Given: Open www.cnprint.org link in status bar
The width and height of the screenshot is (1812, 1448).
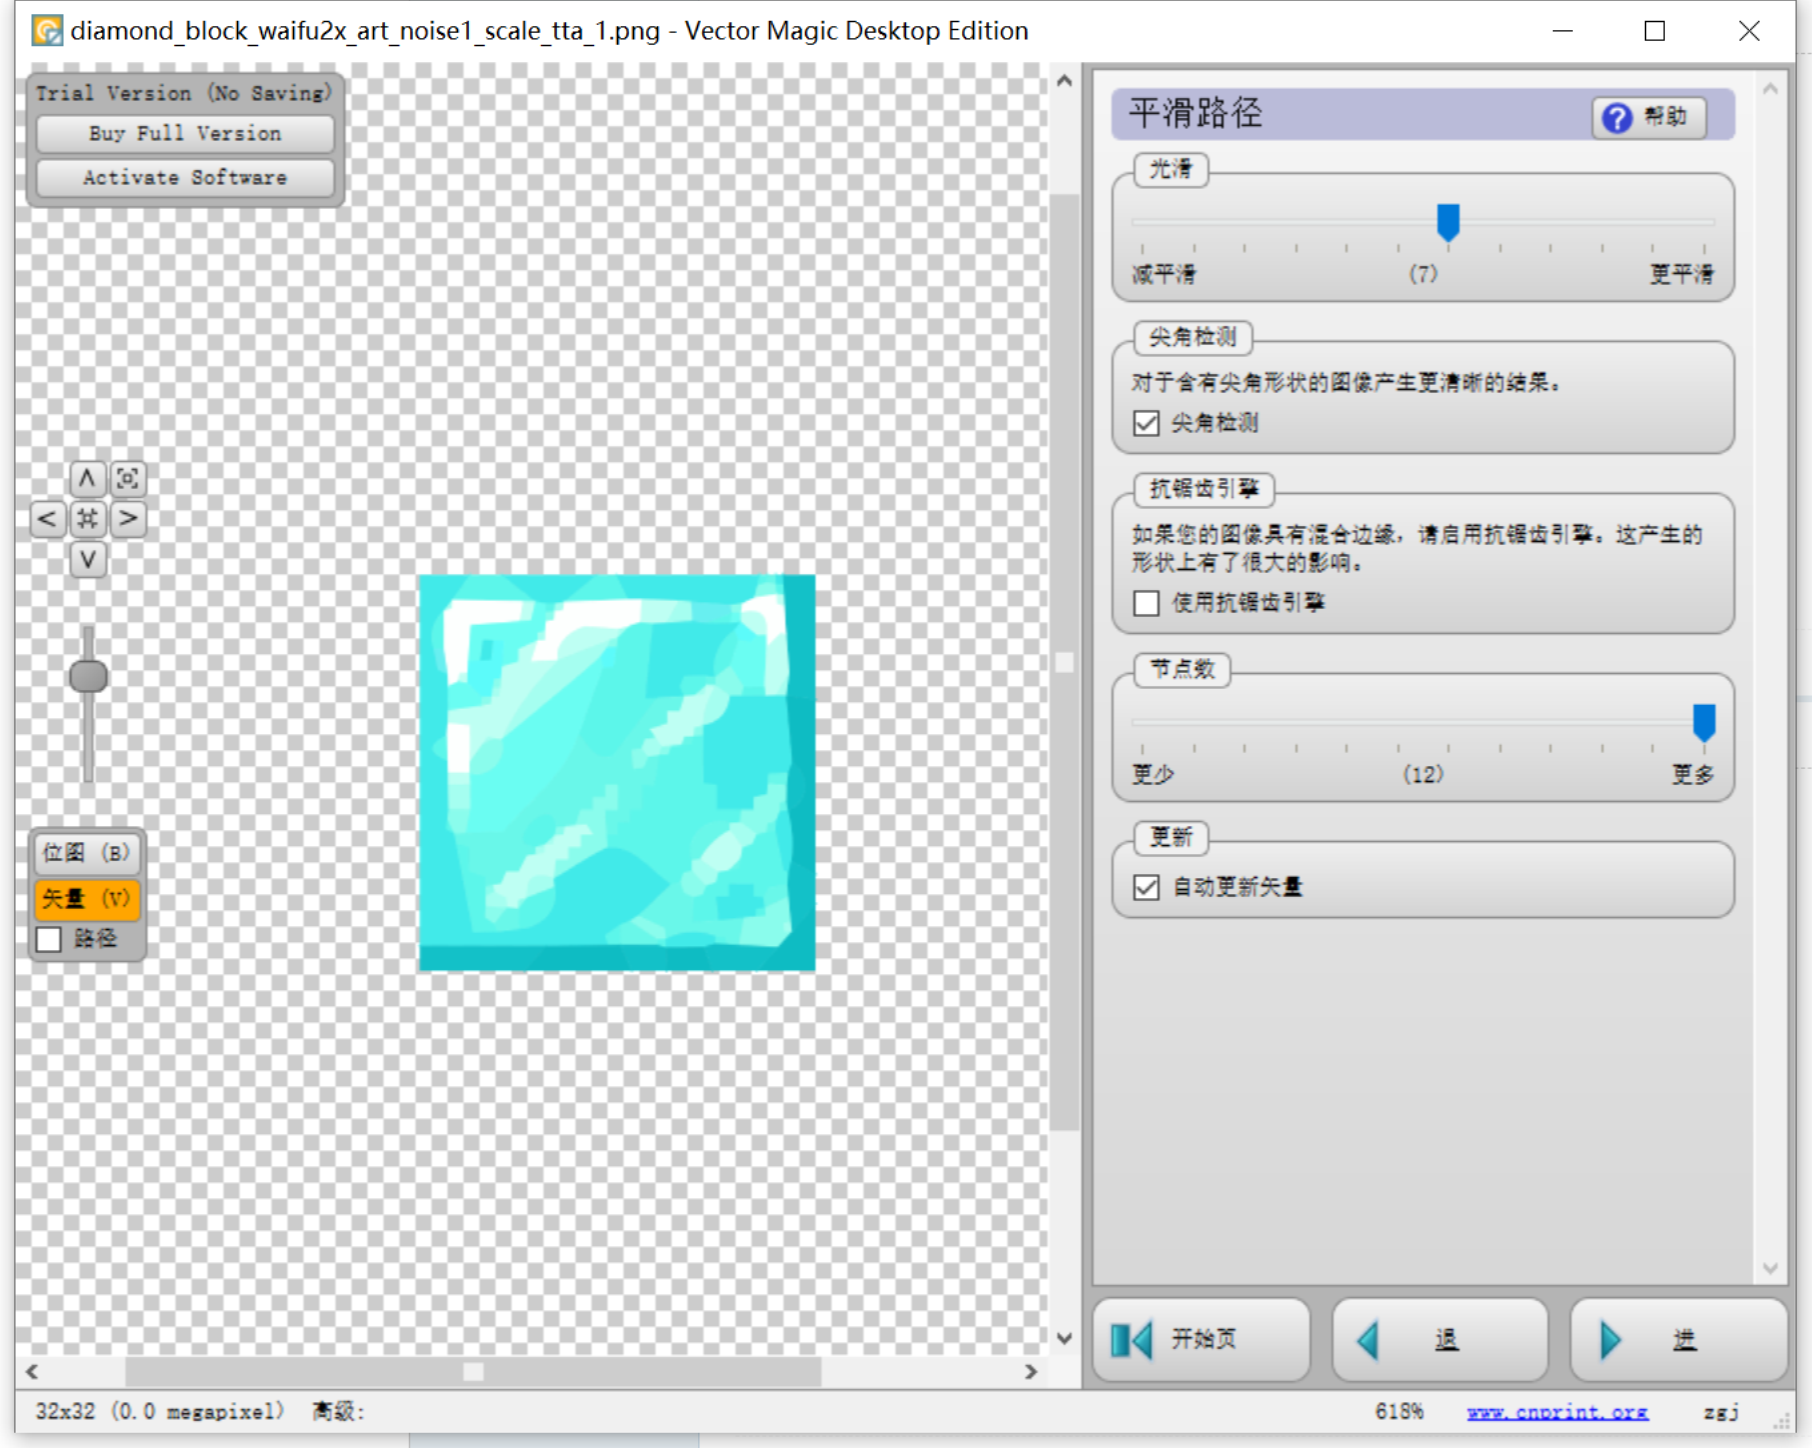Looking at the screenshot, I should pos(1557,1412).
